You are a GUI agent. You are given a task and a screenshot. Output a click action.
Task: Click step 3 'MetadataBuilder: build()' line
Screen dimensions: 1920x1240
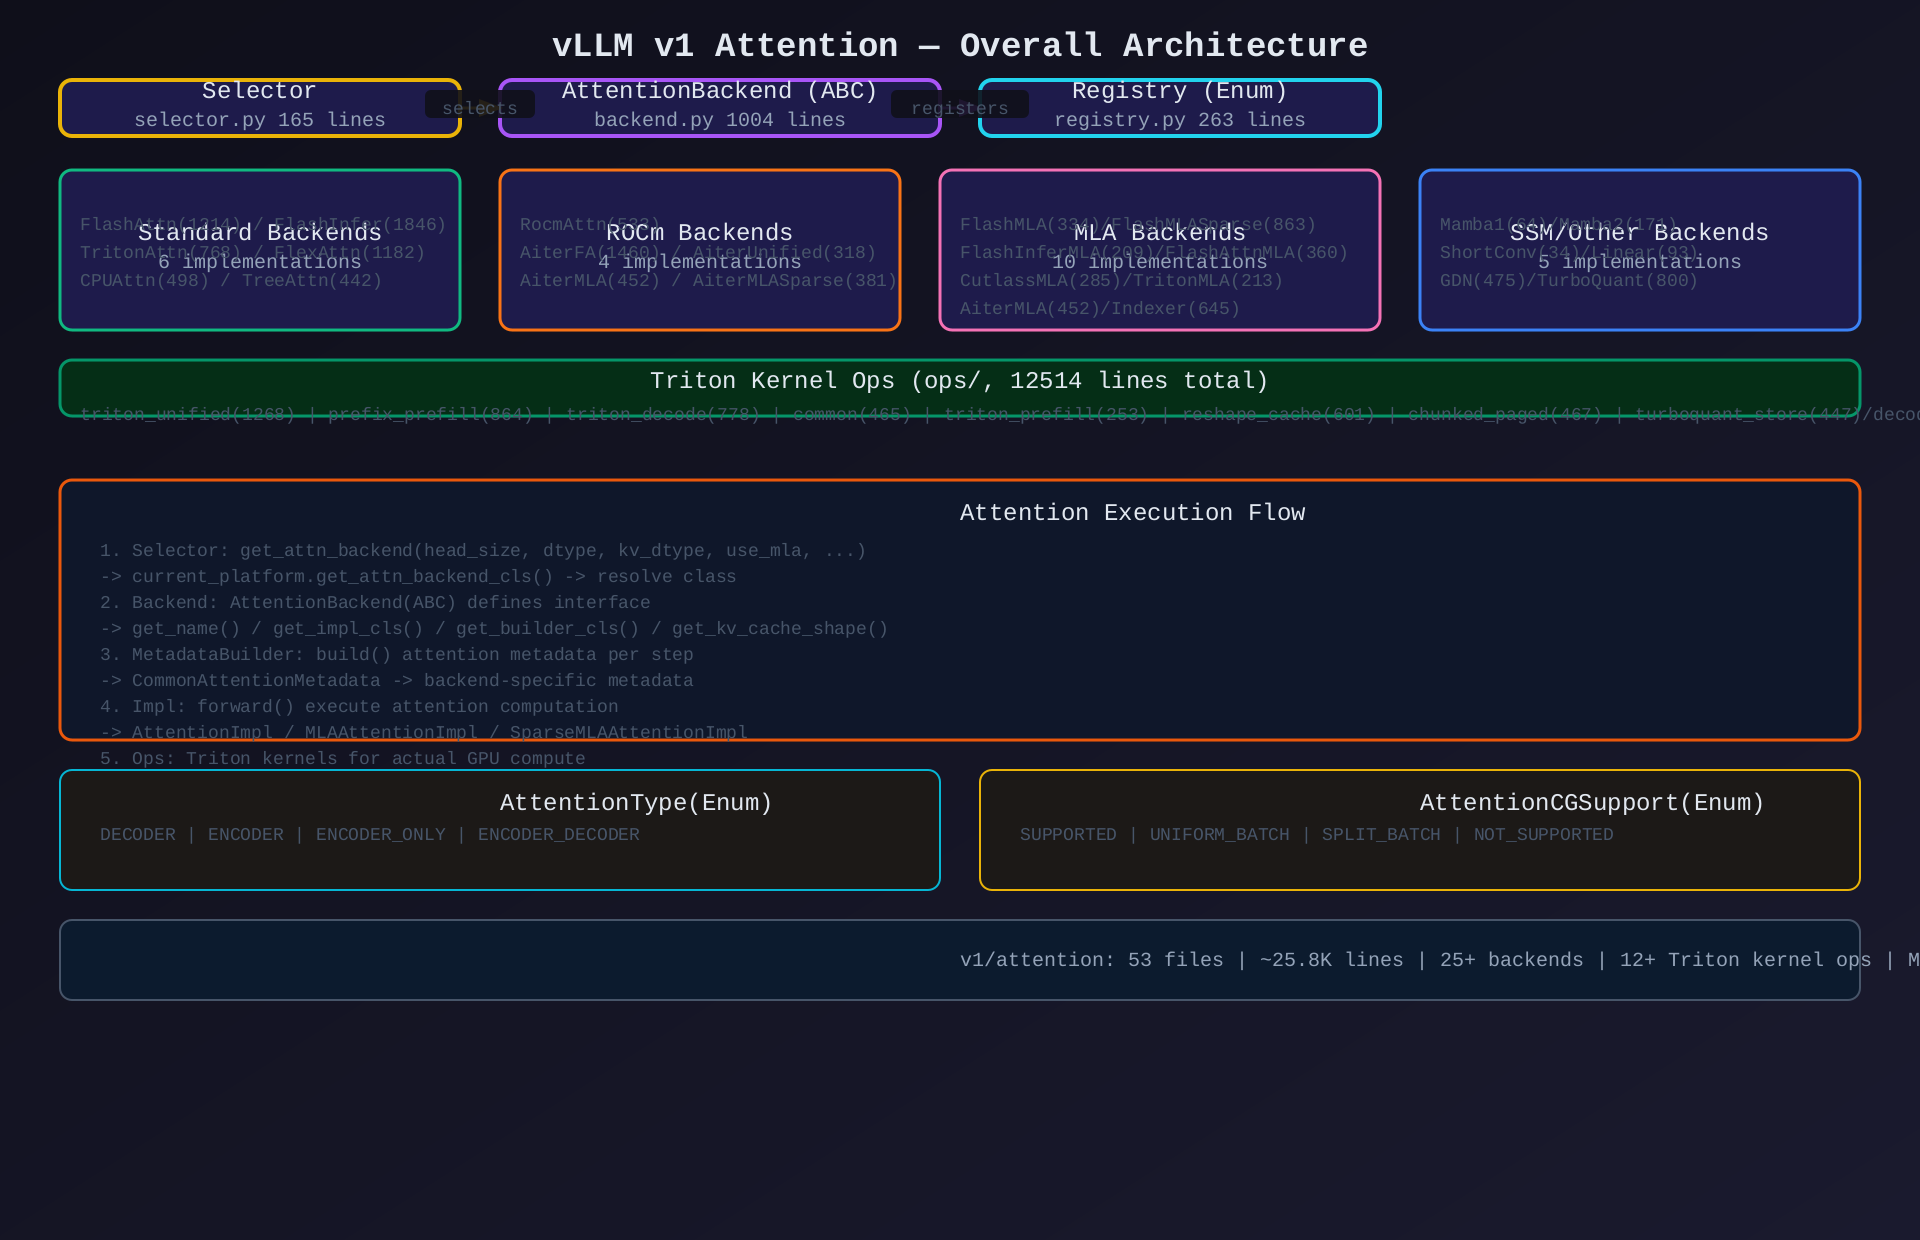tap(396, 655)
